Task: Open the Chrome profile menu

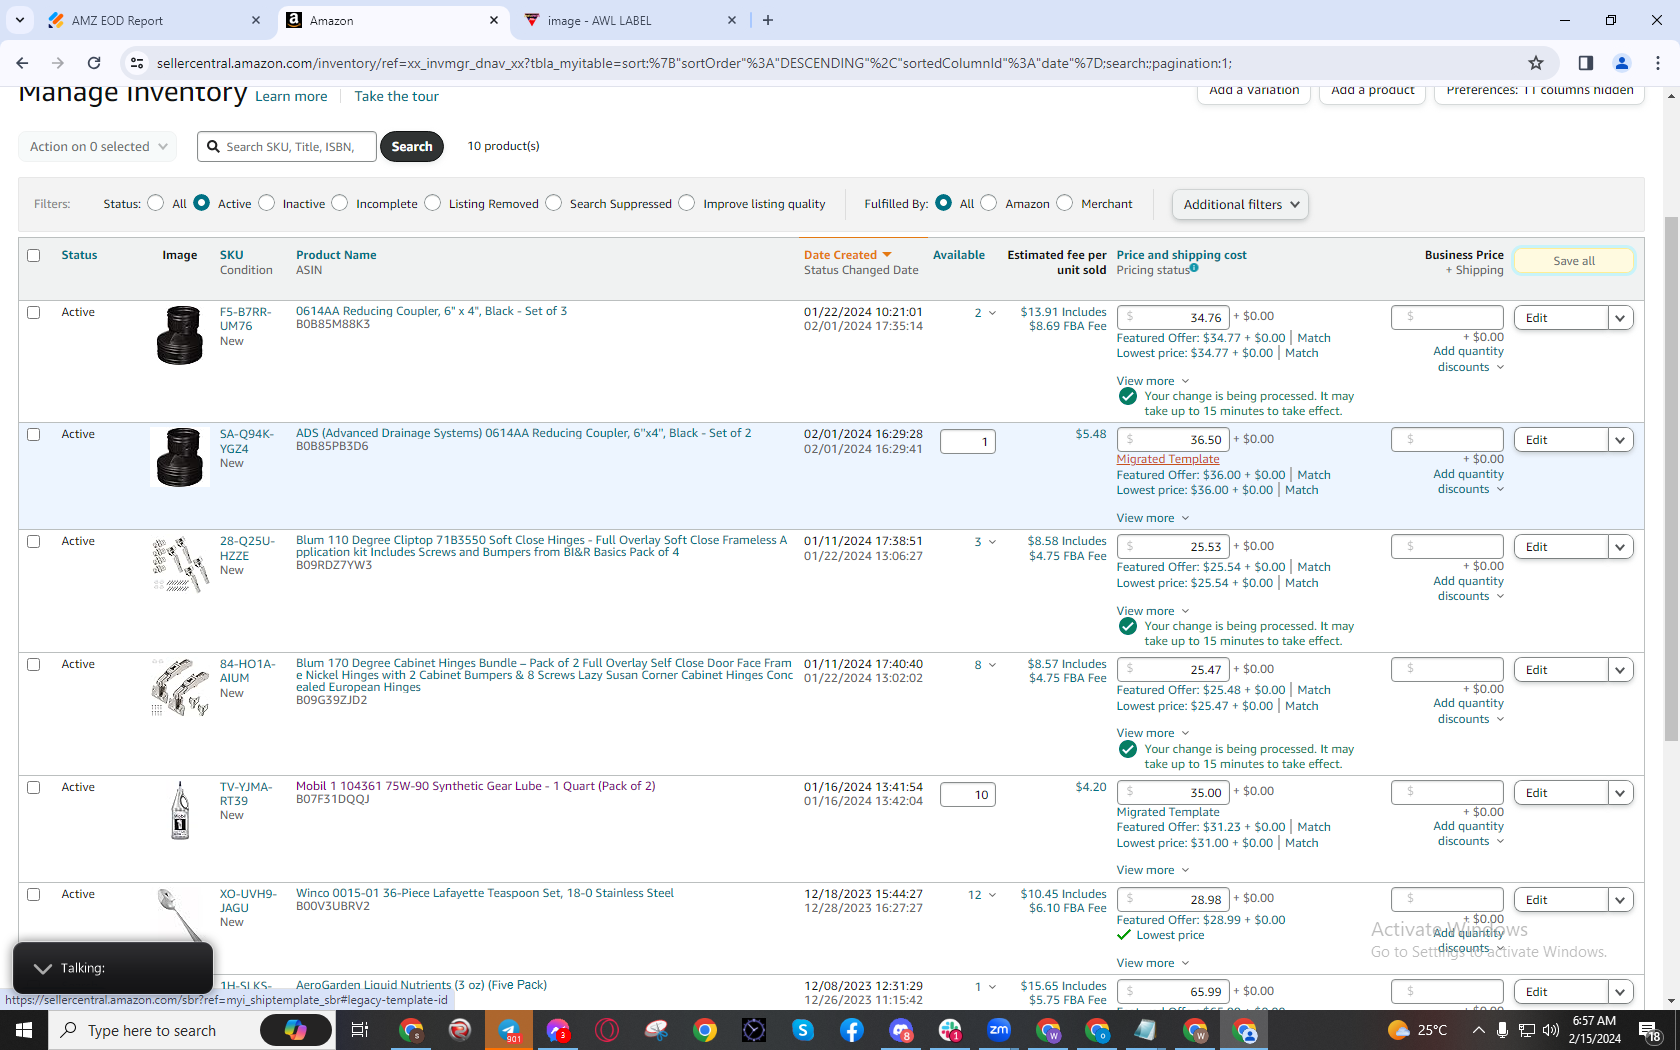Action: click(x=1622, y=63)
